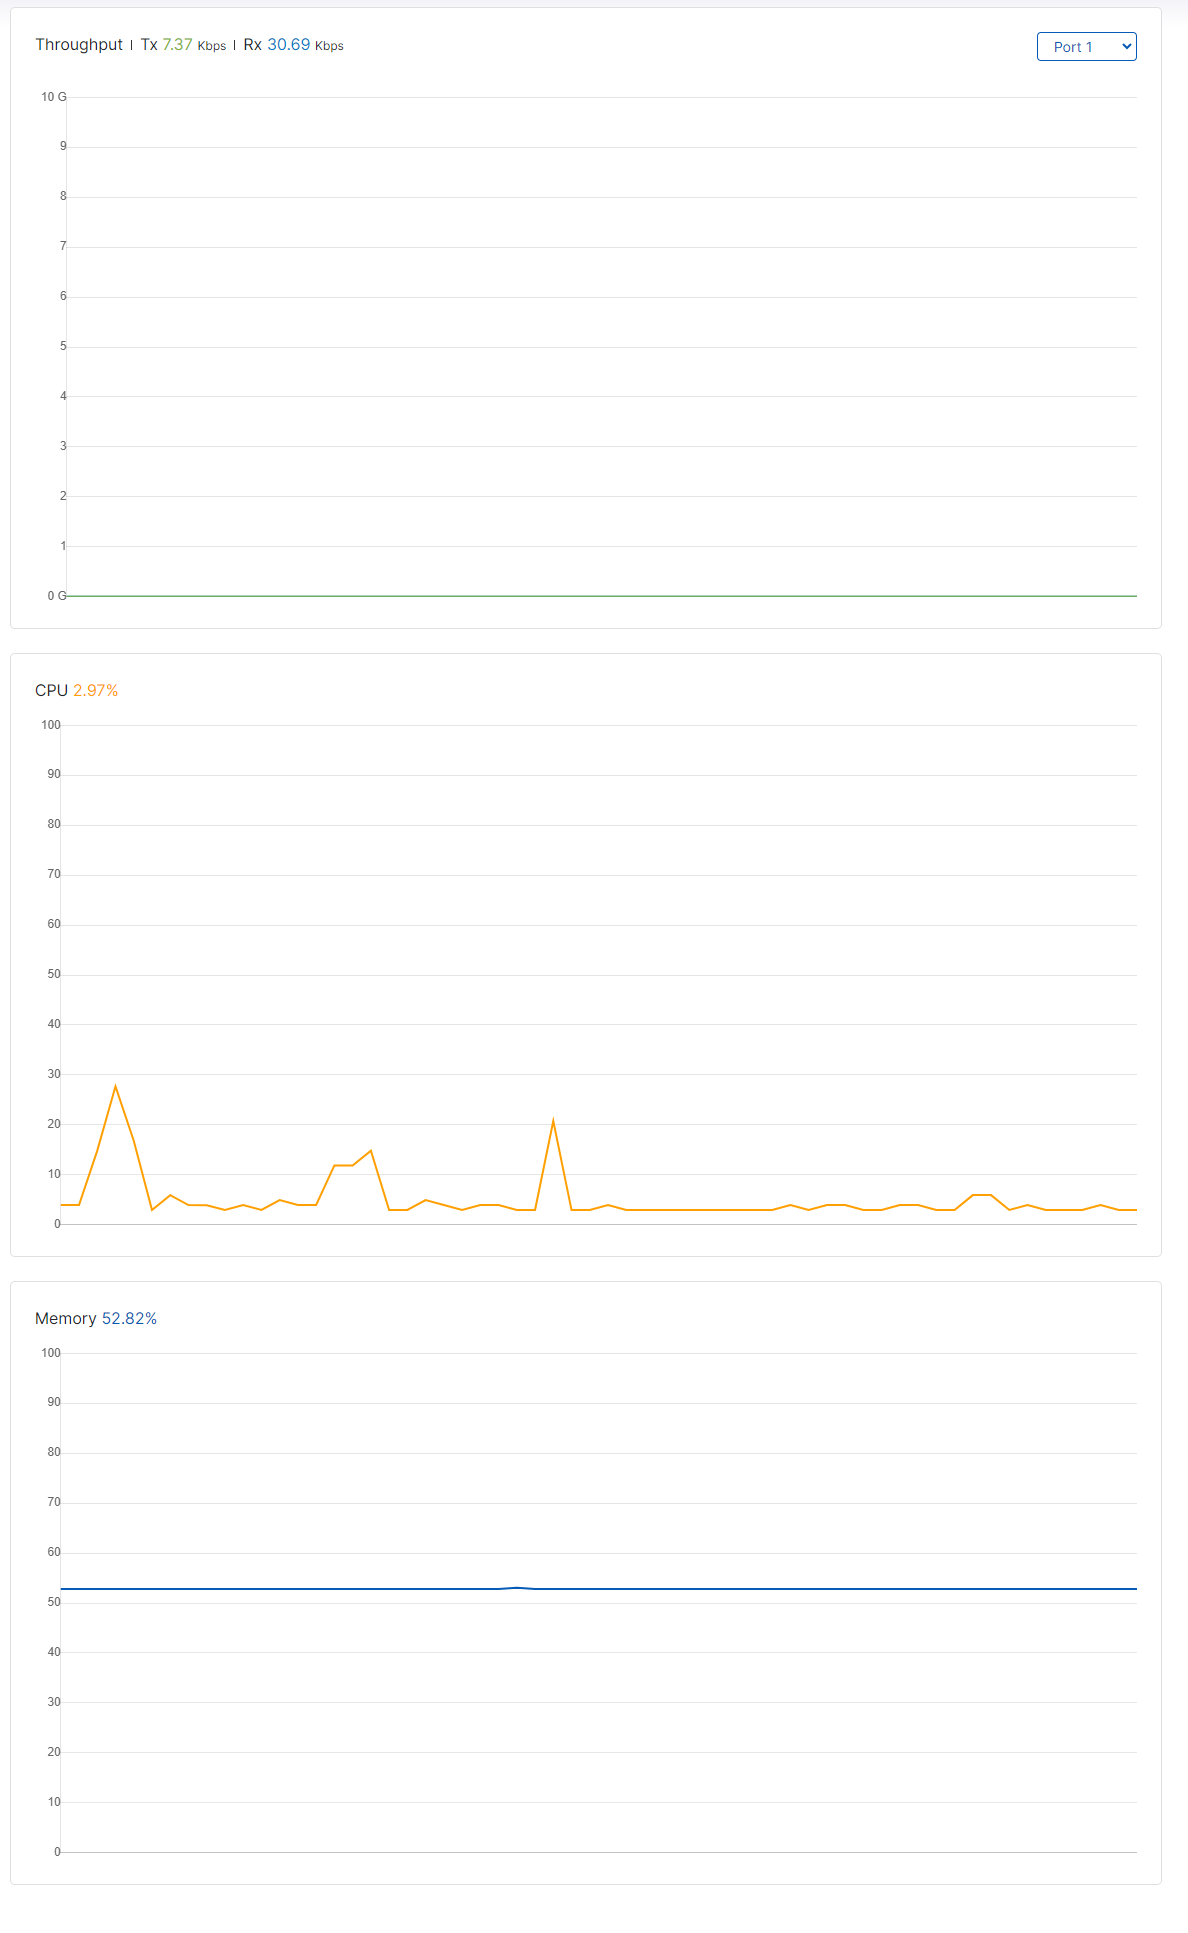
Task: Click the CPU chart heading text
Action: click(51, 691)
